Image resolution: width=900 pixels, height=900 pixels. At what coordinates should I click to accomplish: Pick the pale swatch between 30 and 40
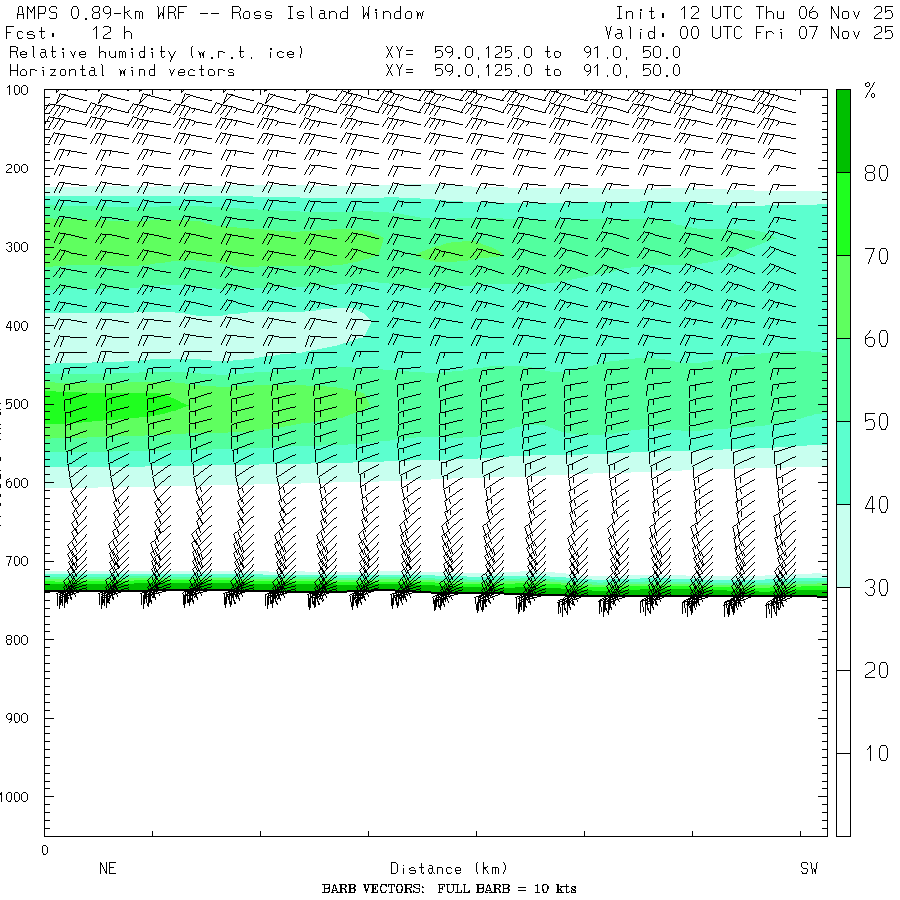[x=843, y=545]
